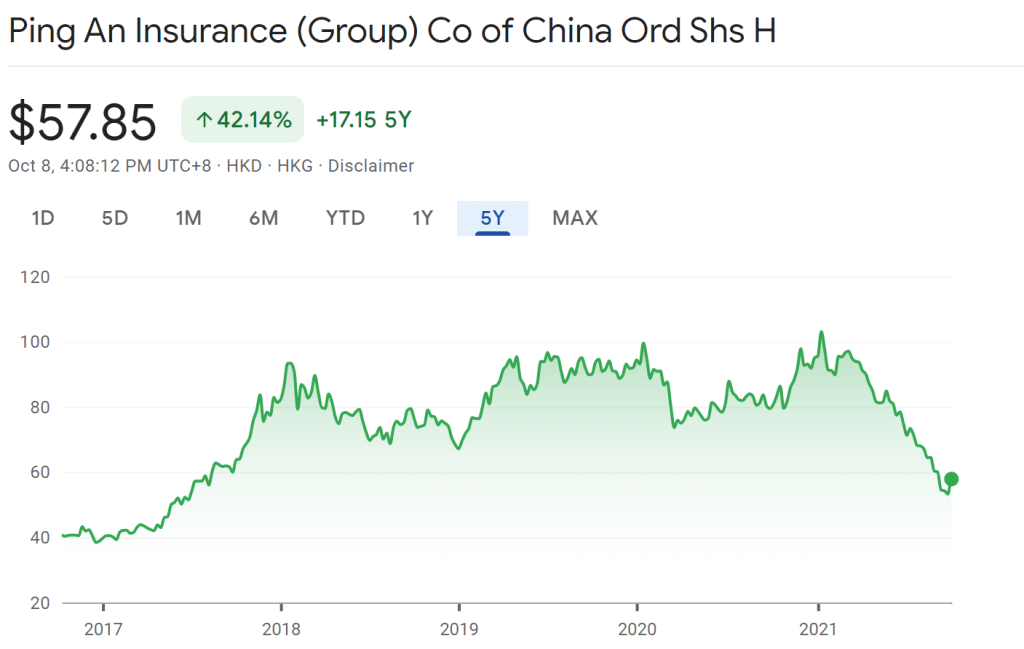Click the 2017 x-axis label
The width and height of the screenshot is (1024, 649).
click(x=103, y=630)
